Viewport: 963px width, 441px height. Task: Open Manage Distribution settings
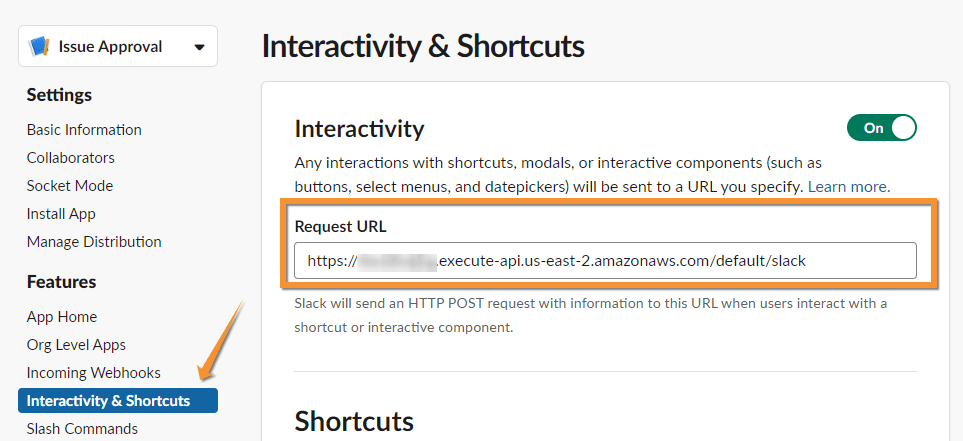(94, 242)
